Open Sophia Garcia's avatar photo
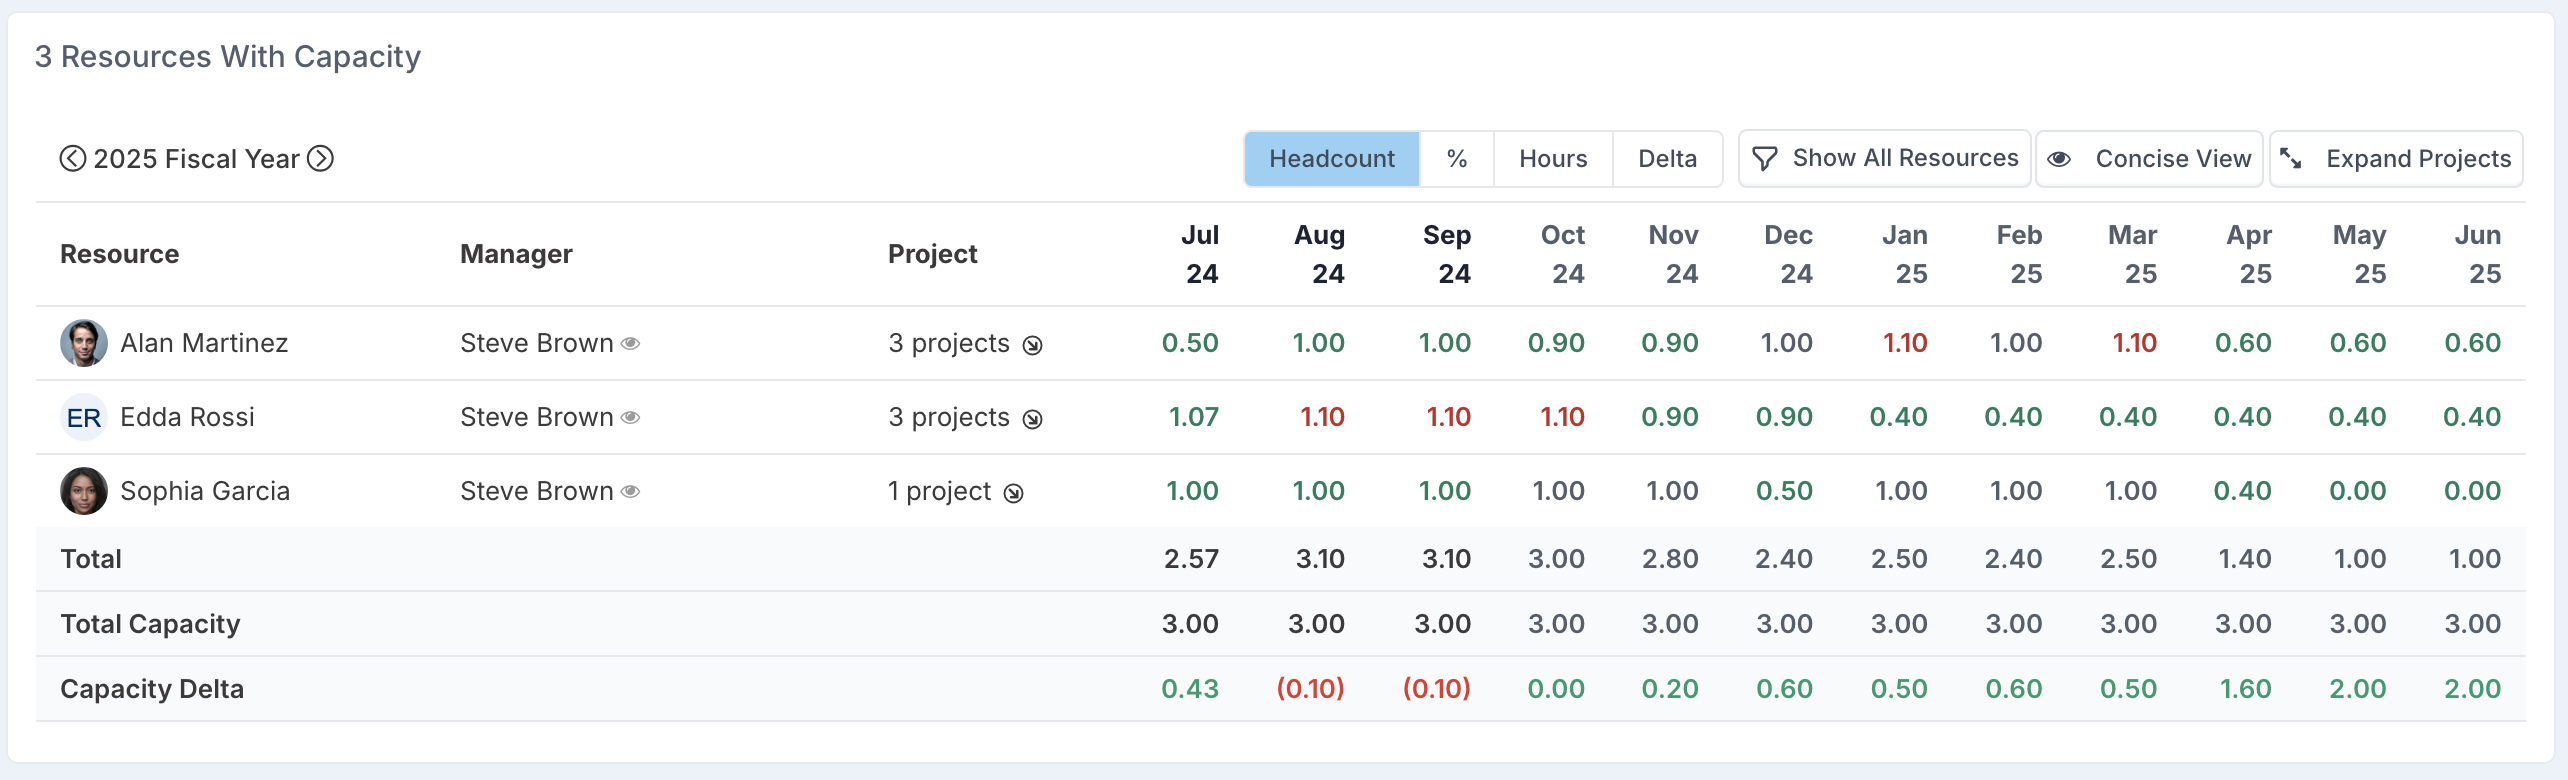 84,491
